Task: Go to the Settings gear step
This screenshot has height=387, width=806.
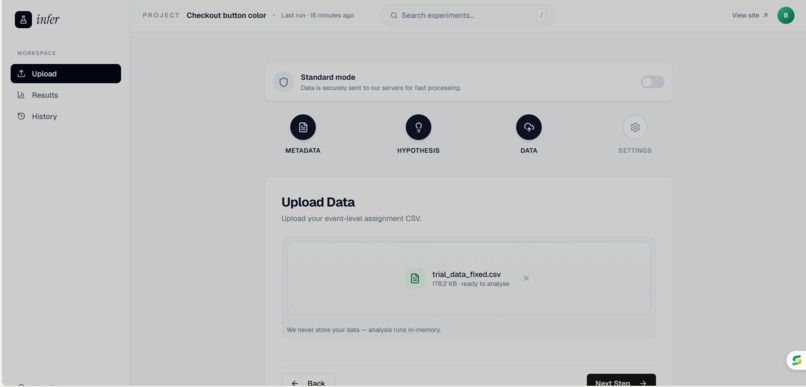Action: 635,127
